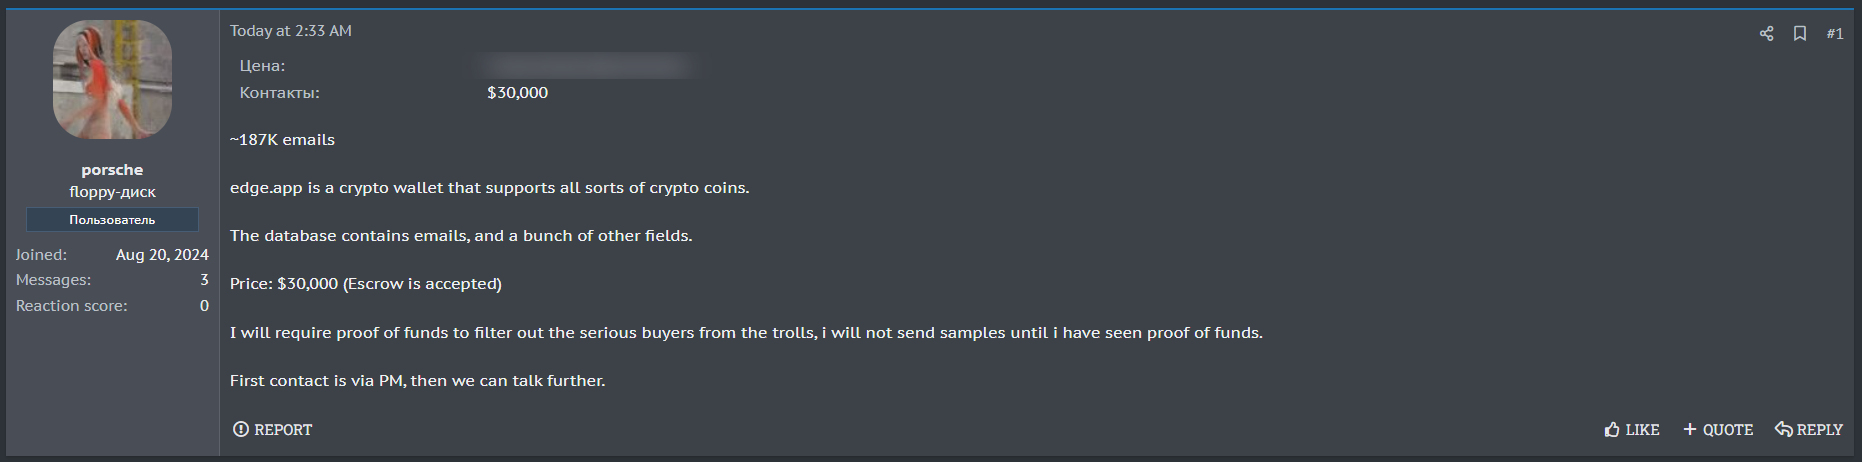The image size is (1862, 462).
Task: Click the Пользователь user badge
Action: point(112,220)
